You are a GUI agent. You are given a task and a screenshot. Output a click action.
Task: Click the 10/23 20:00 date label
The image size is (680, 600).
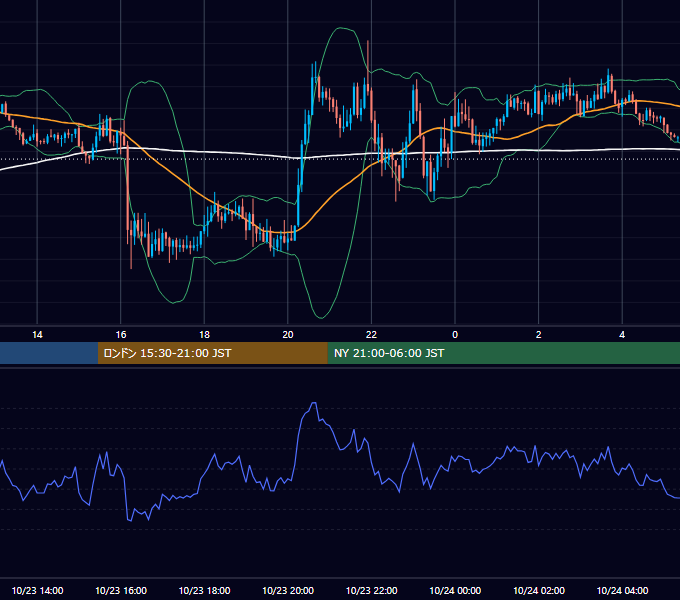[288, 590]
